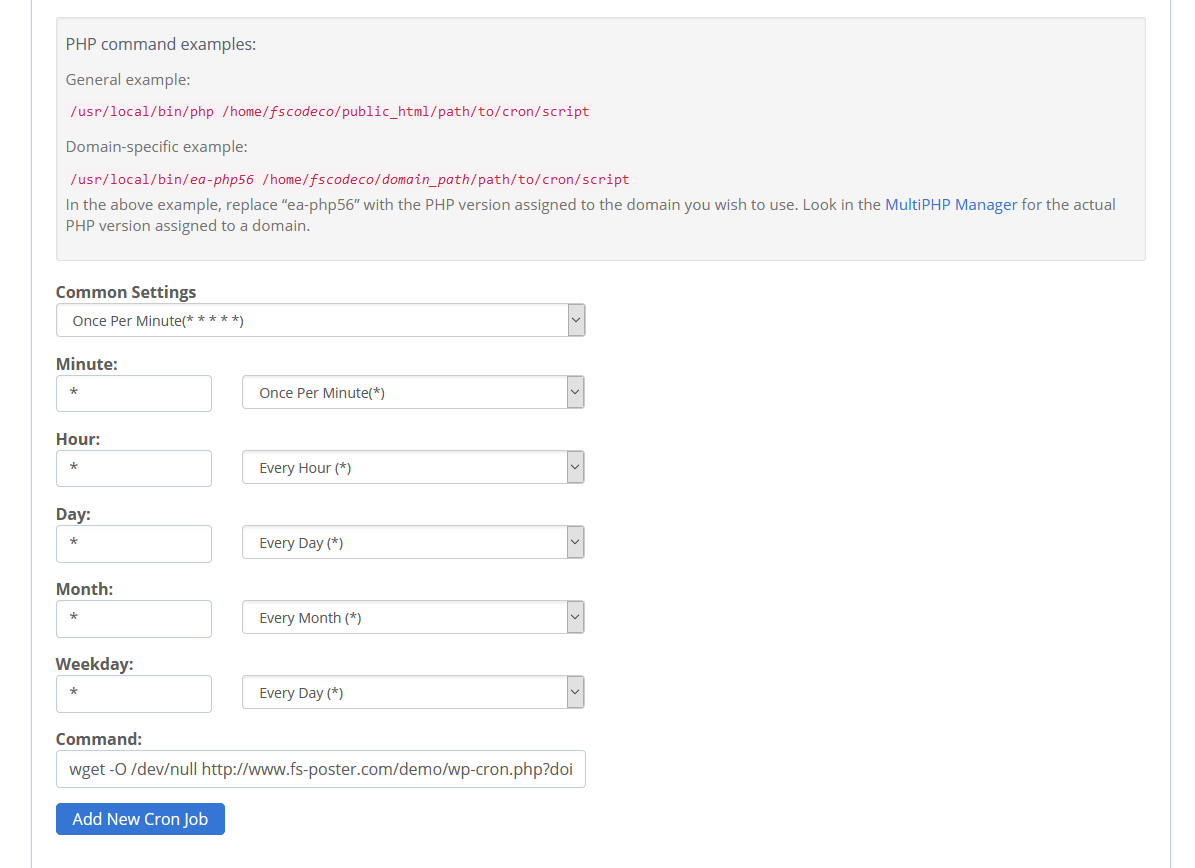Click the 'Minute:' label

tap(87, 364)
